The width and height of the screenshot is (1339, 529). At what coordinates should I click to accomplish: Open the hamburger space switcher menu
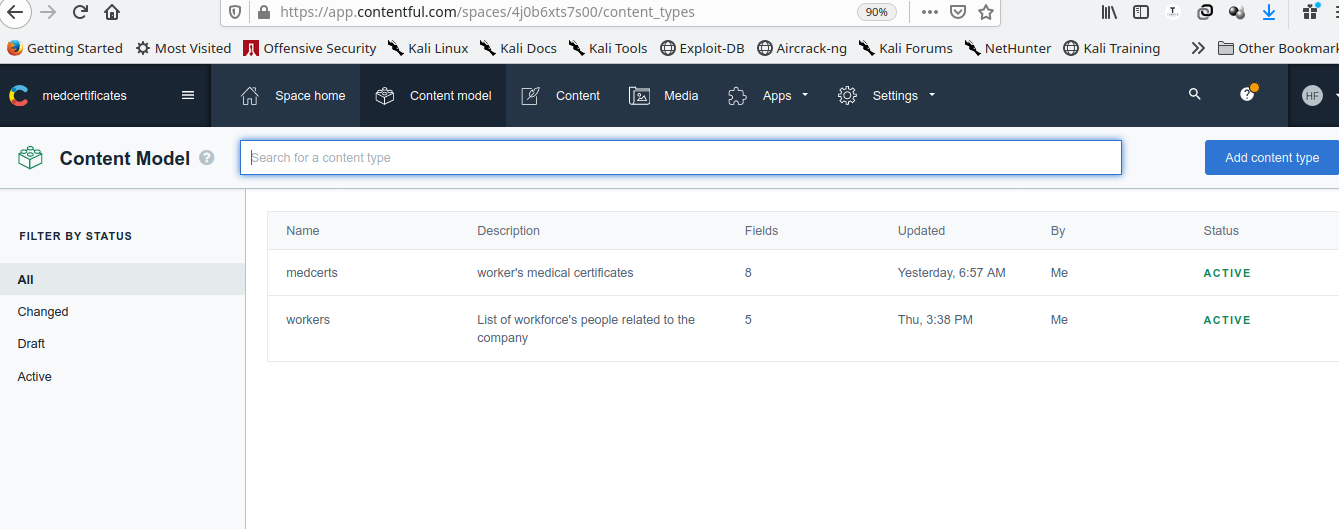188,95
